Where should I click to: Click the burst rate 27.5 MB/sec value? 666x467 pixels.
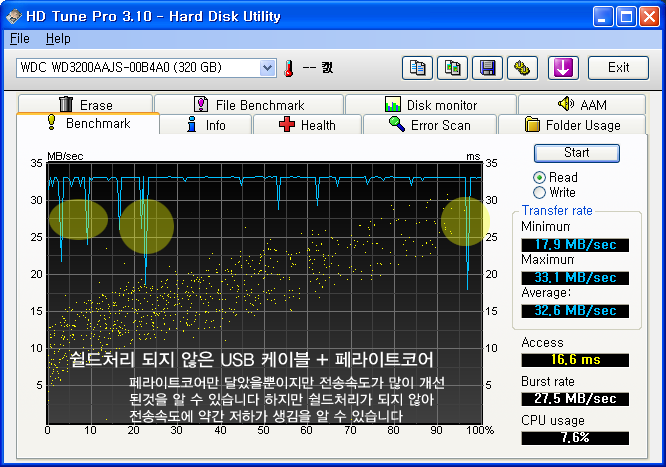pos(575,399)
